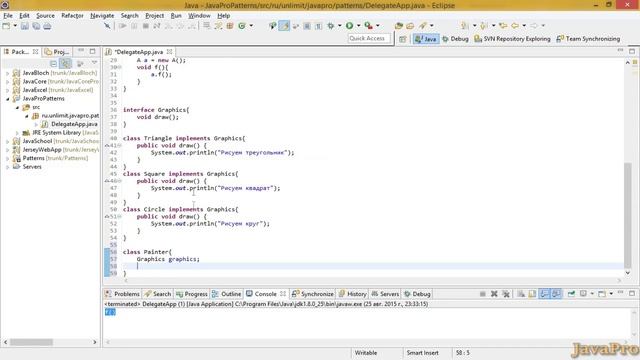Open External Tools dropdown arrow
640x360 pixels.
pos(378,26)
